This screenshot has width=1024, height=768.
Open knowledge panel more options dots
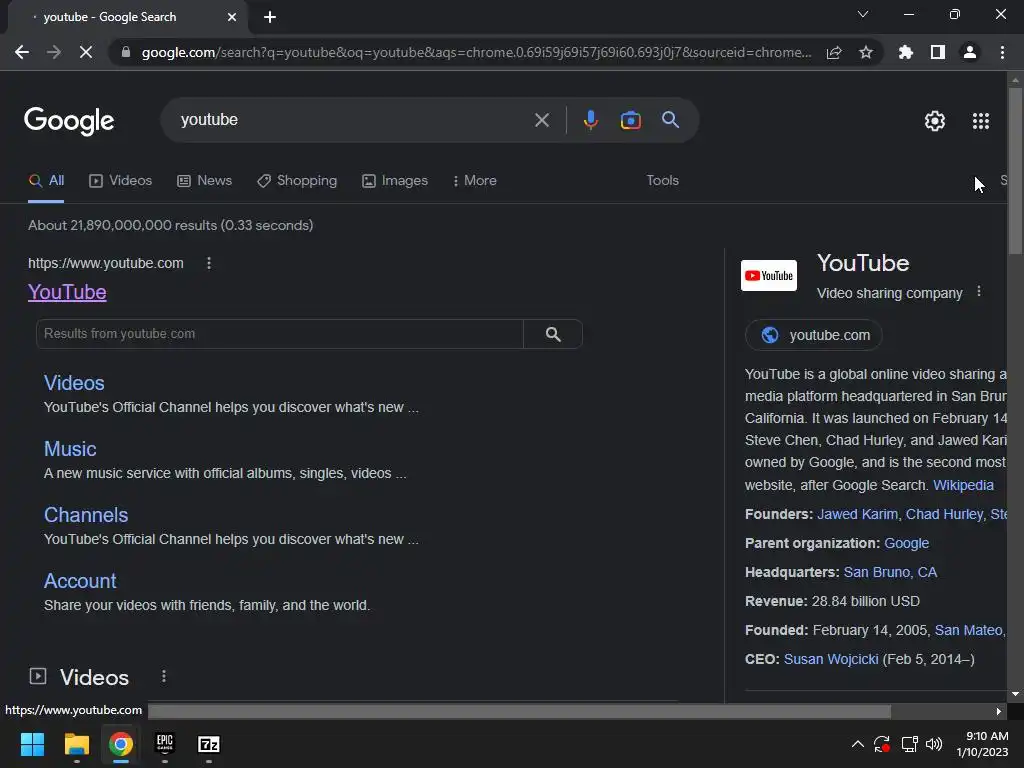pos(978,291)
